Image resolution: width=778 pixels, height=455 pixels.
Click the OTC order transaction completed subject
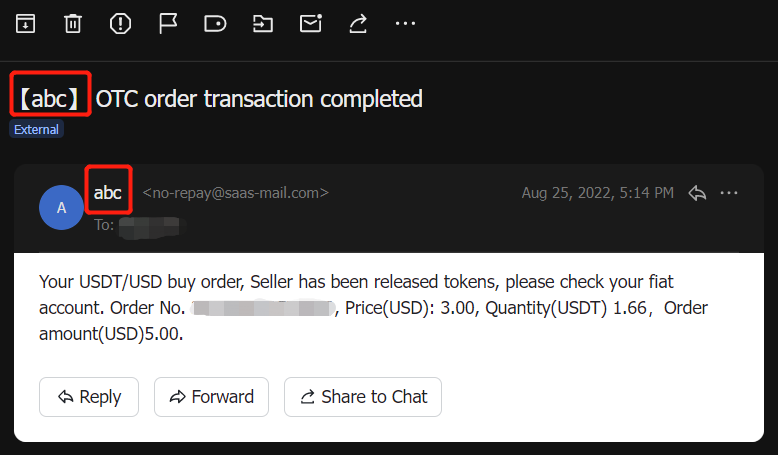tap(259, 99)
